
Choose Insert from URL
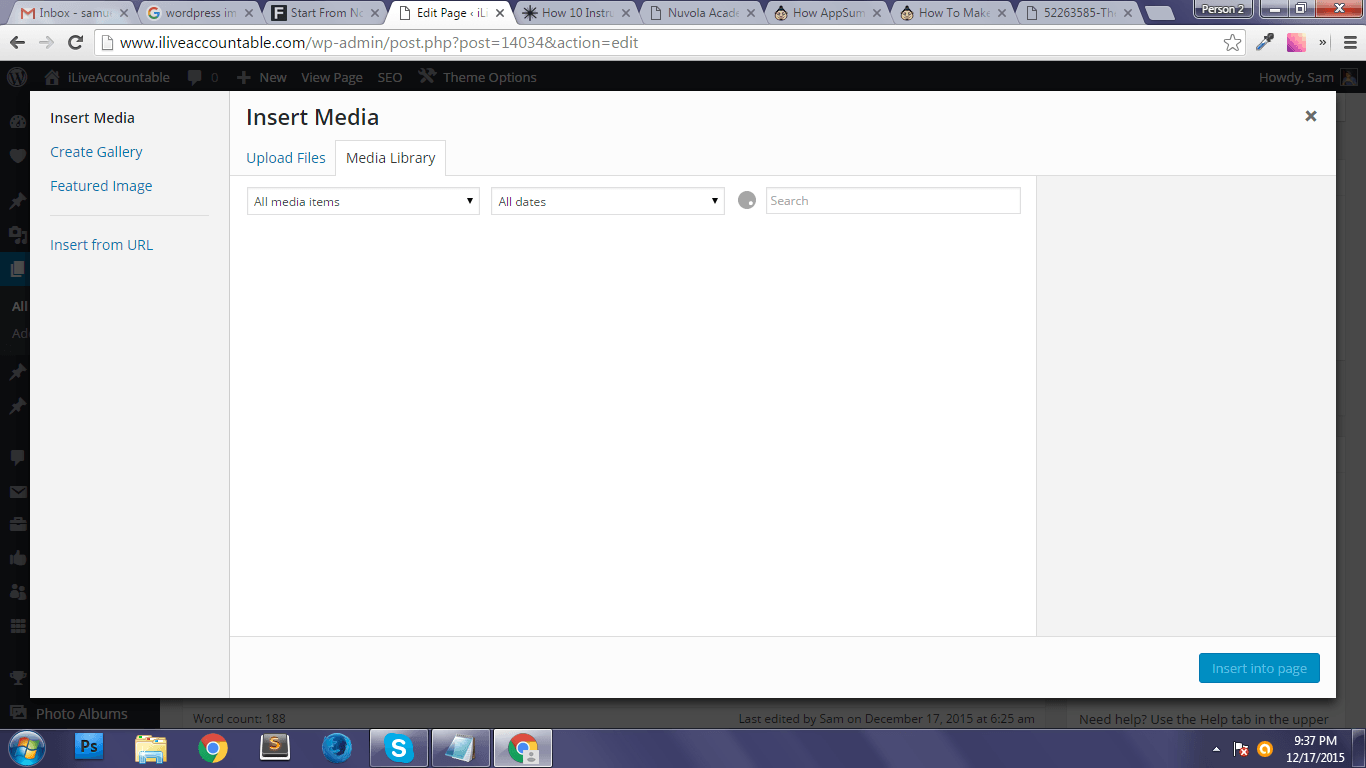click(101, 245)
